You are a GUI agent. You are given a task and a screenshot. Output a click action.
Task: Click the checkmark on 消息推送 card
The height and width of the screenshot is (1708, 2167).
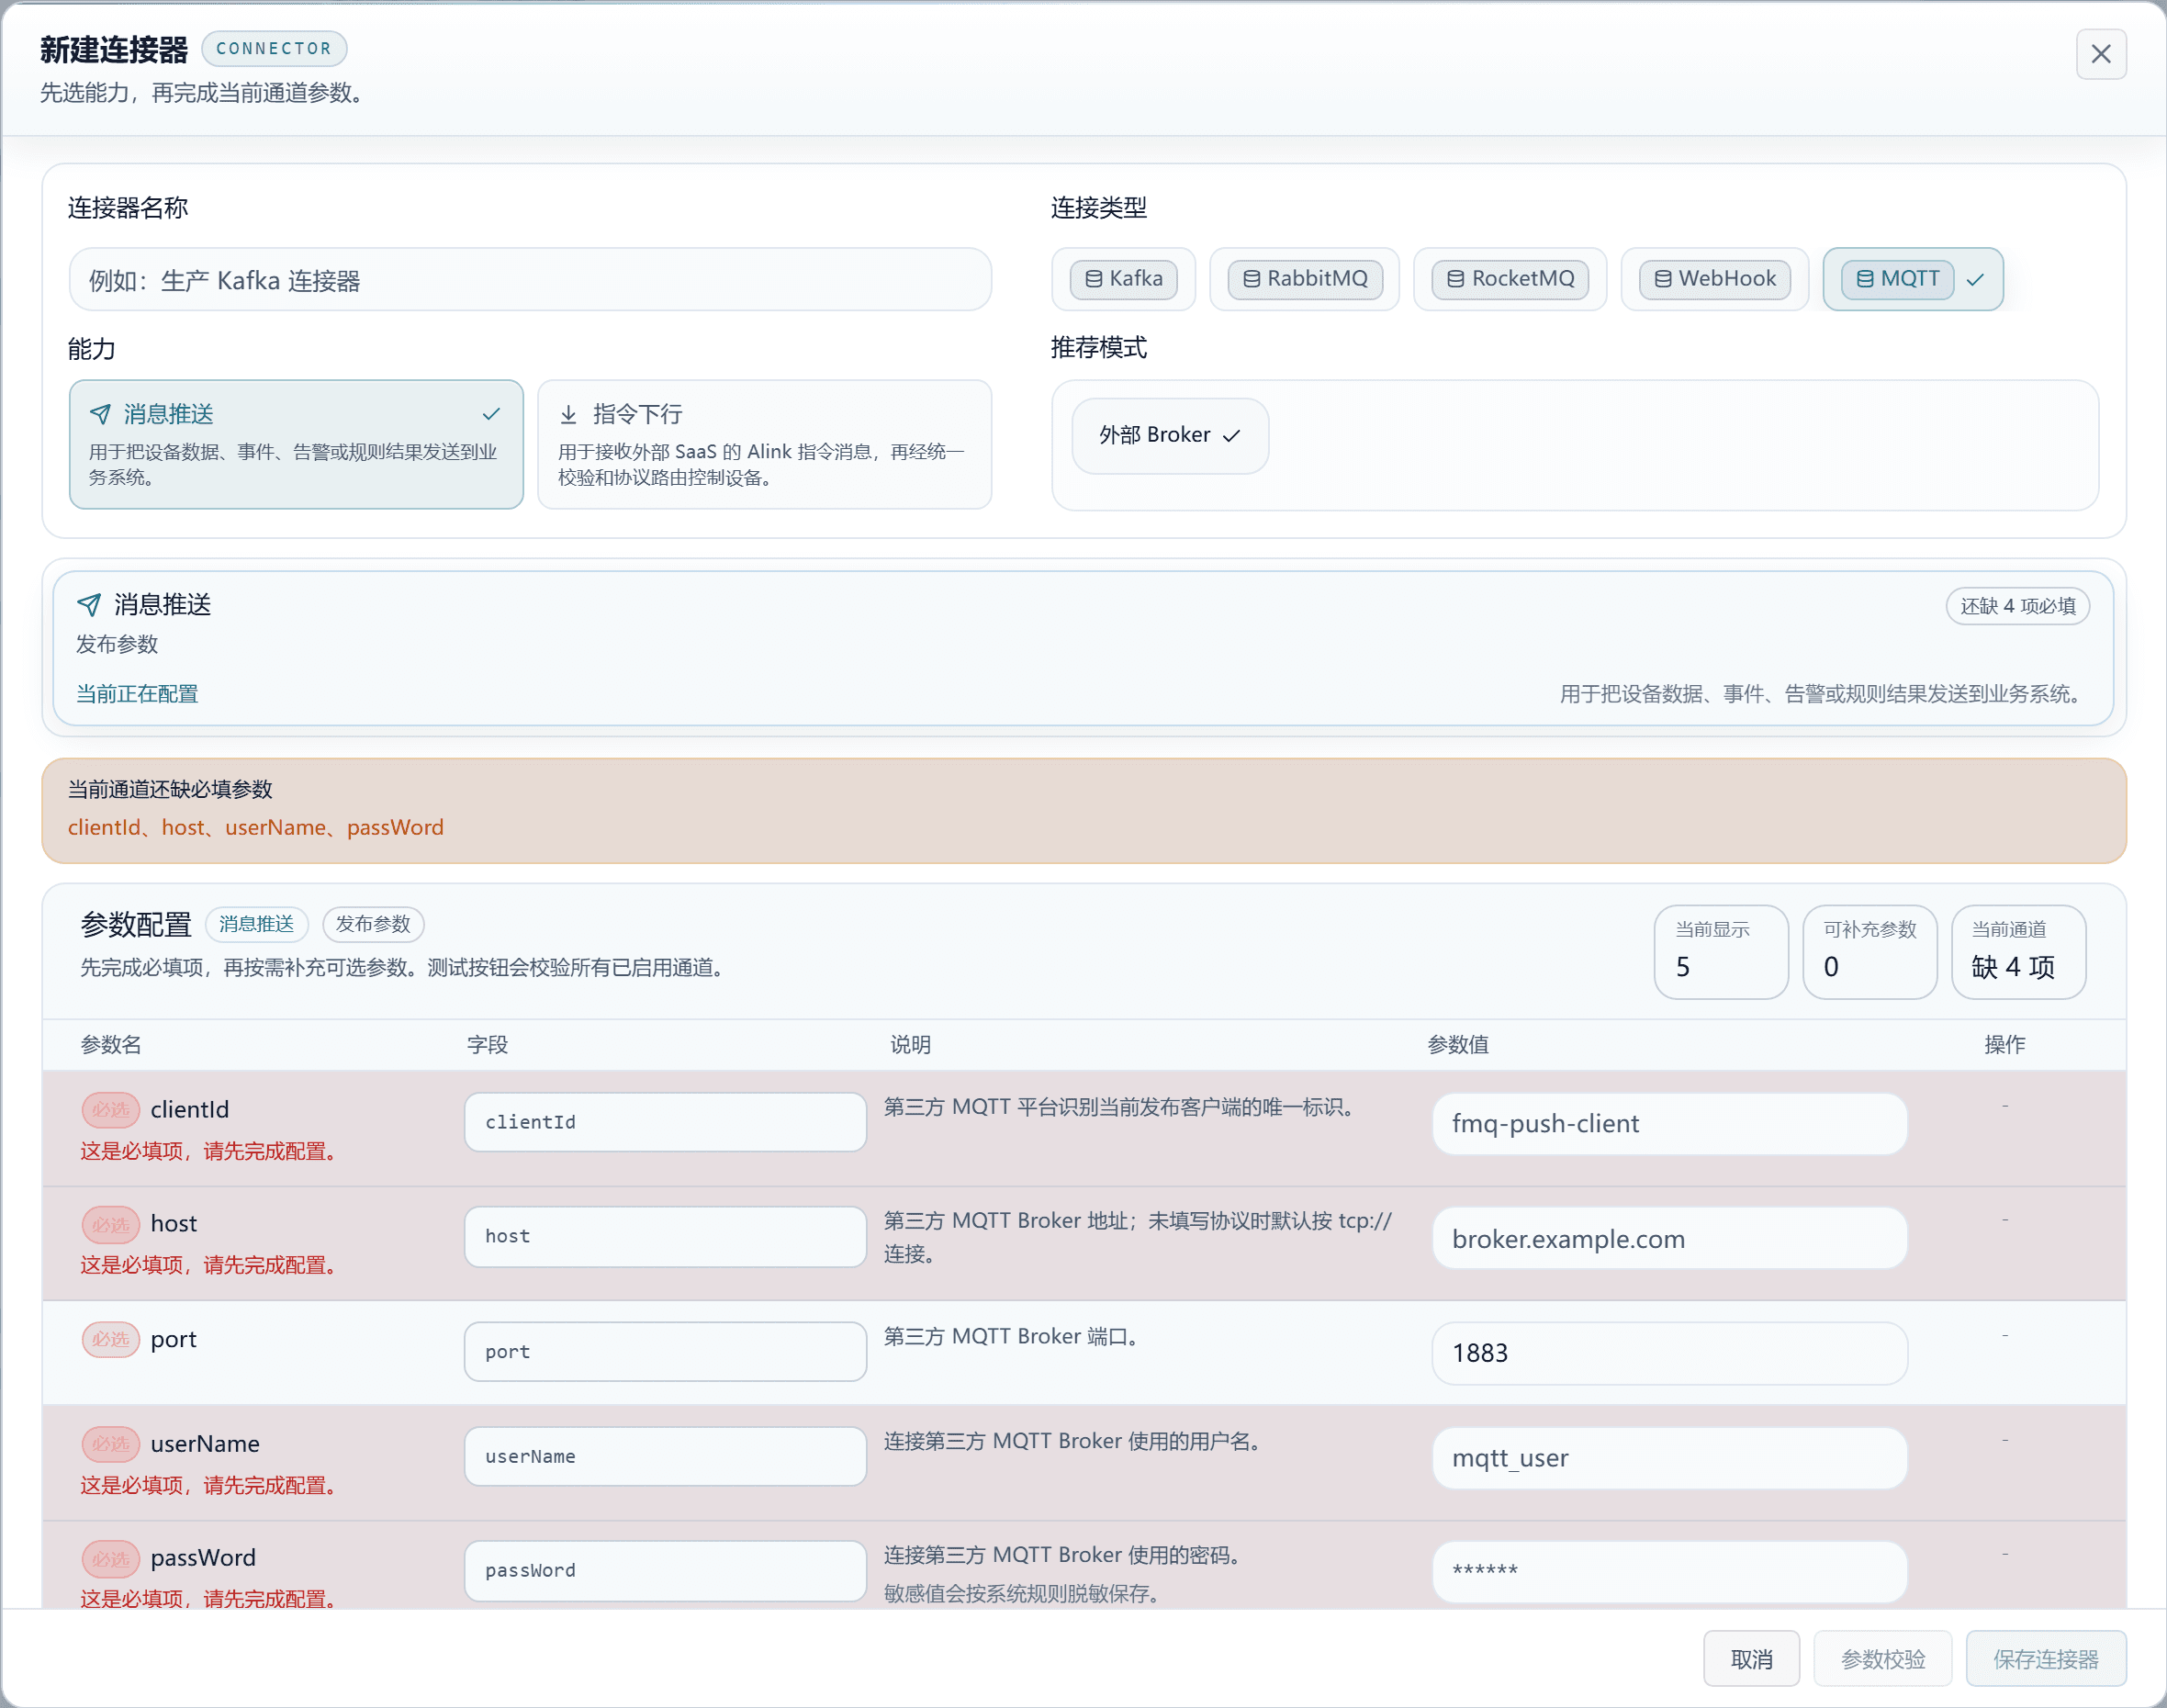click(491, 414)
